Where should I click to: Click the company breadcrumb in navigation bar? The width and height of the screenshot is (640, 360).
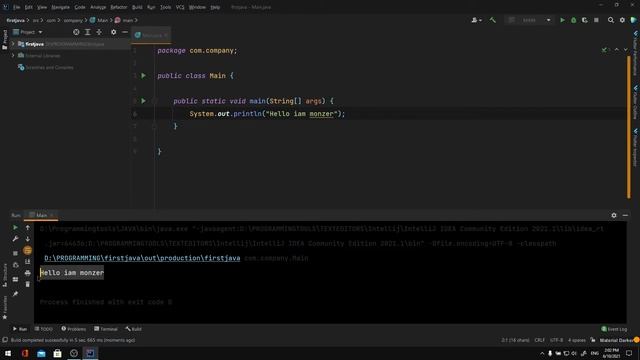coord(73,20)
